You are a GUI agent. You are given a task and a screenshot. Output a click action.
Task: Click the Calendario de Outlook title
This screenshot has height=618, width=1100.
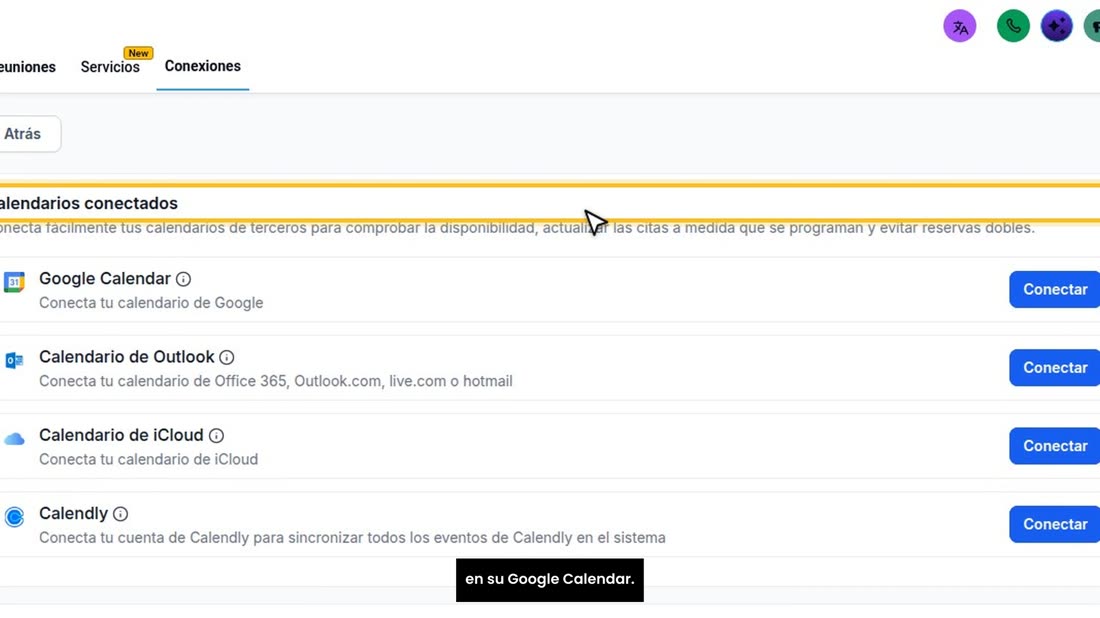pyautogui.click(x=127, y=357)
